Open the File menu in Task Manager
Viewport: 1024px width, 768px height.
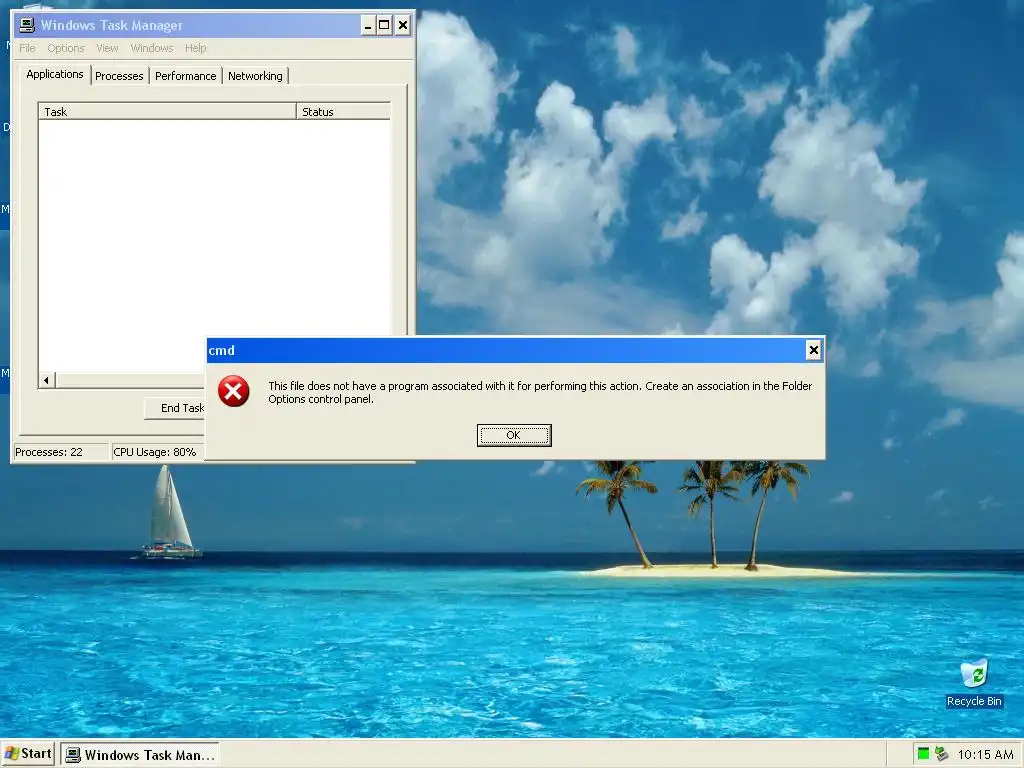[x=27, y=48]
